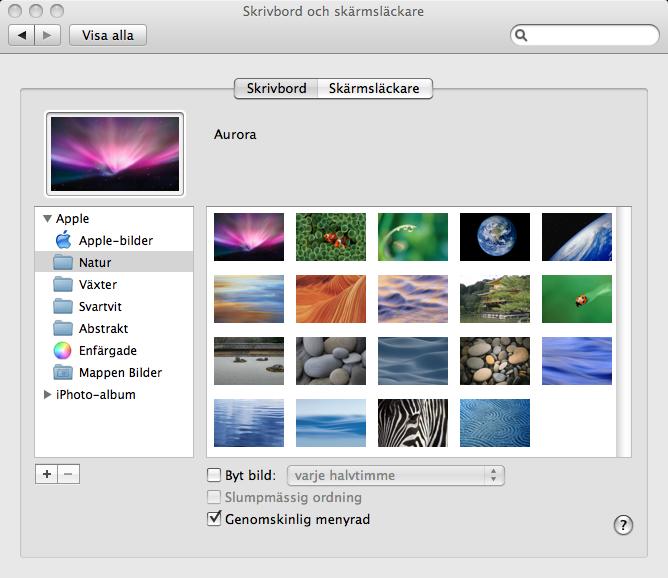Select the Abstrakt folder
The image size is (668, 578).
point(114,328)
